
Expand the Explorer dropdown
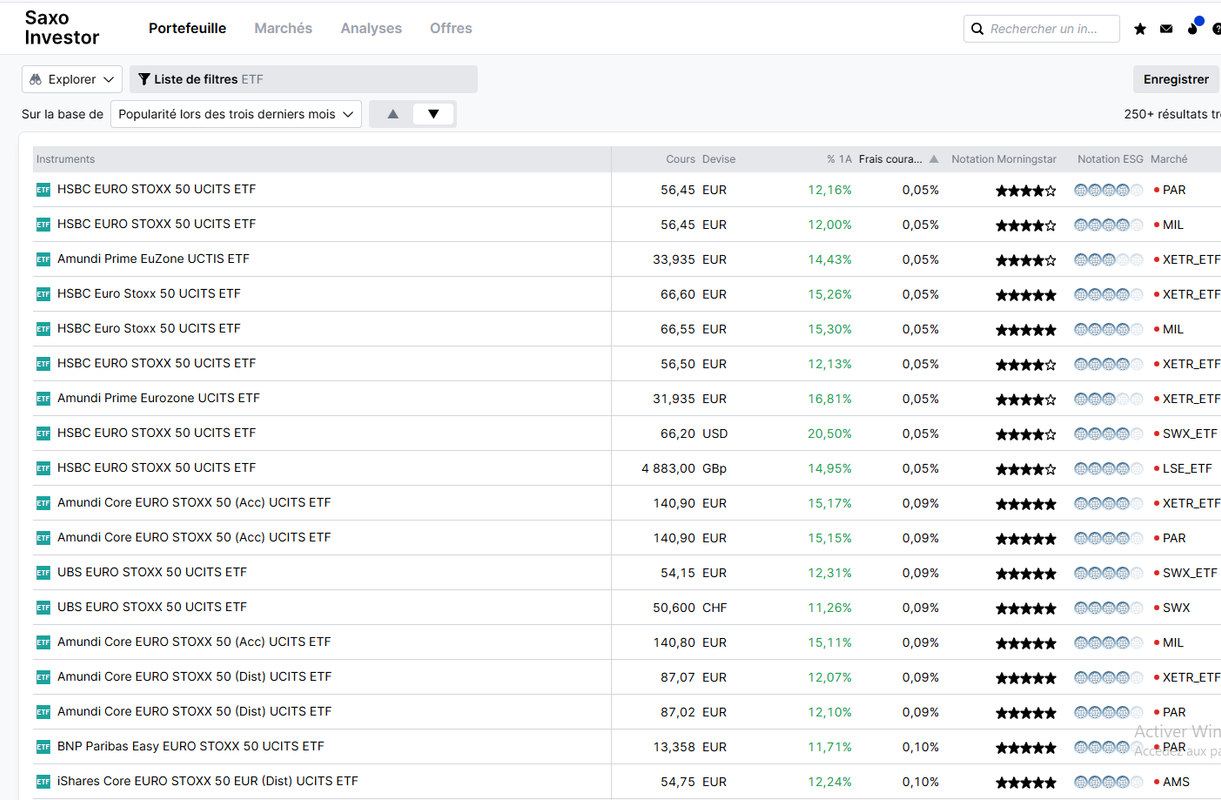pos(72,79)
